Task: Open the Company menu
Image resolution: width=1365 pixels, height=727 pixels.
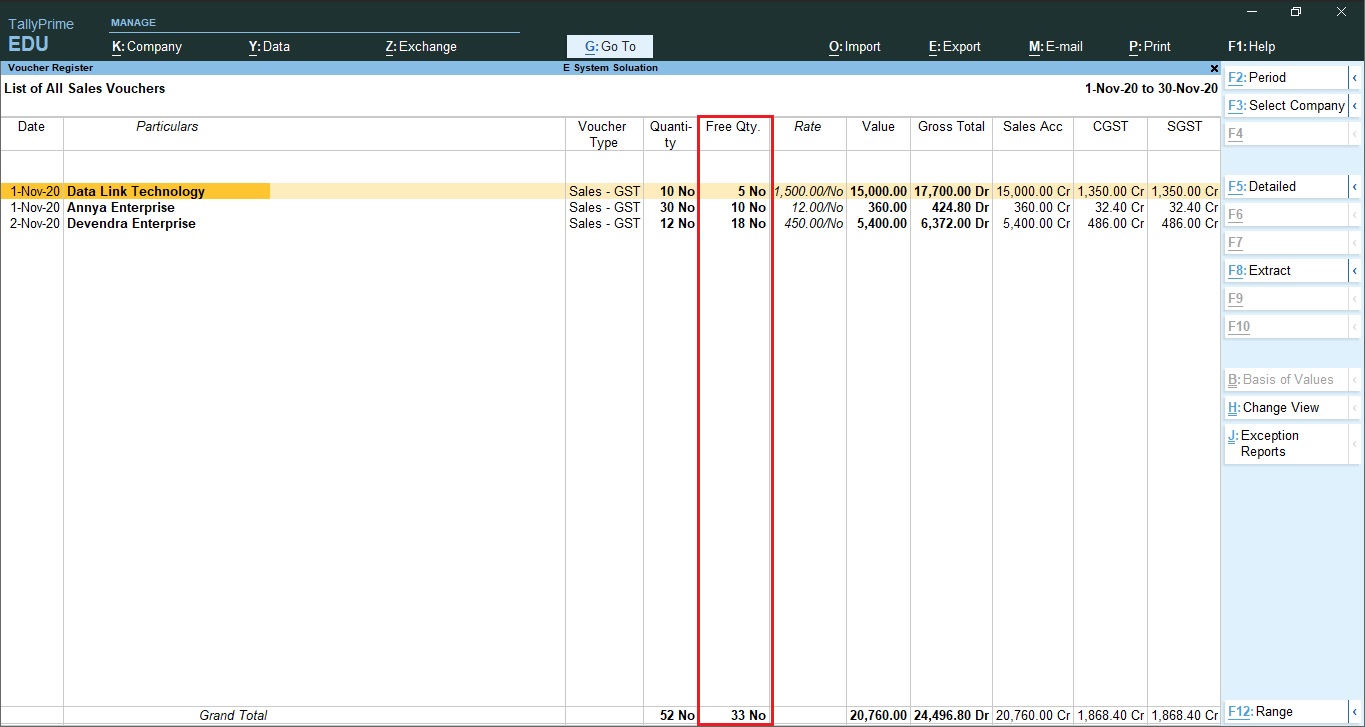Action: (x=146, y=46)
